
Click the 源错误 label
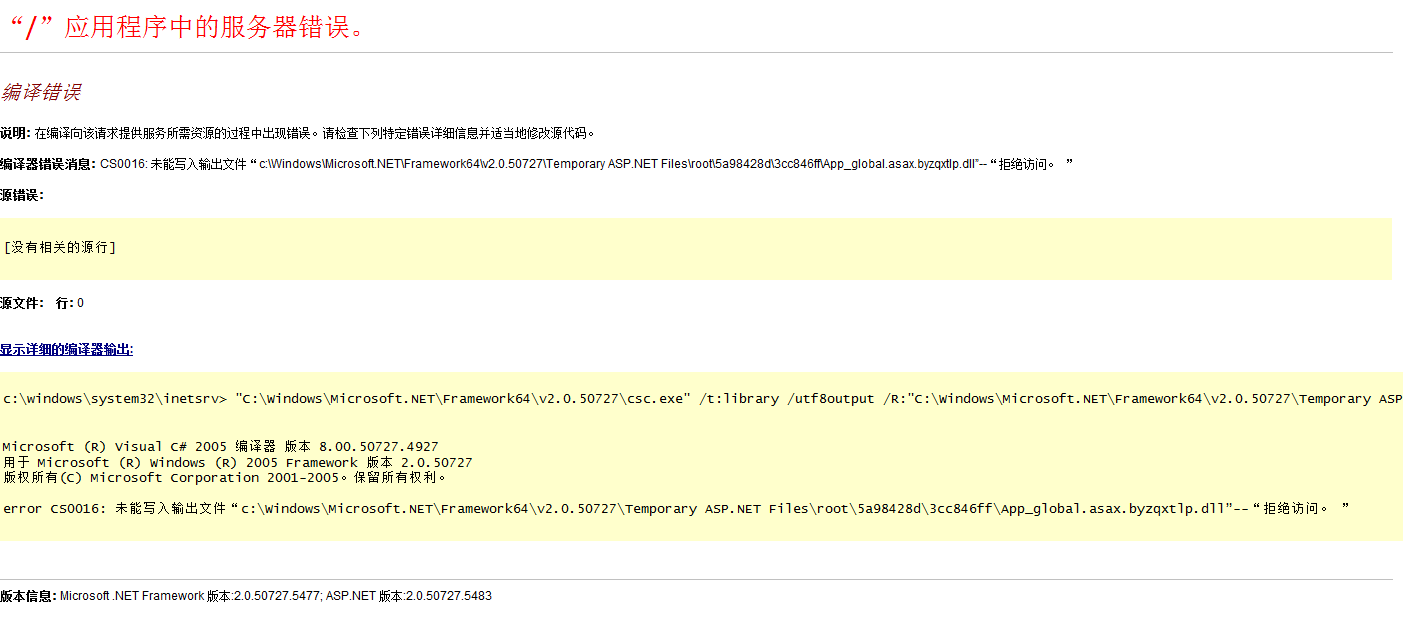pyautogui.click(x=22, y=195)
